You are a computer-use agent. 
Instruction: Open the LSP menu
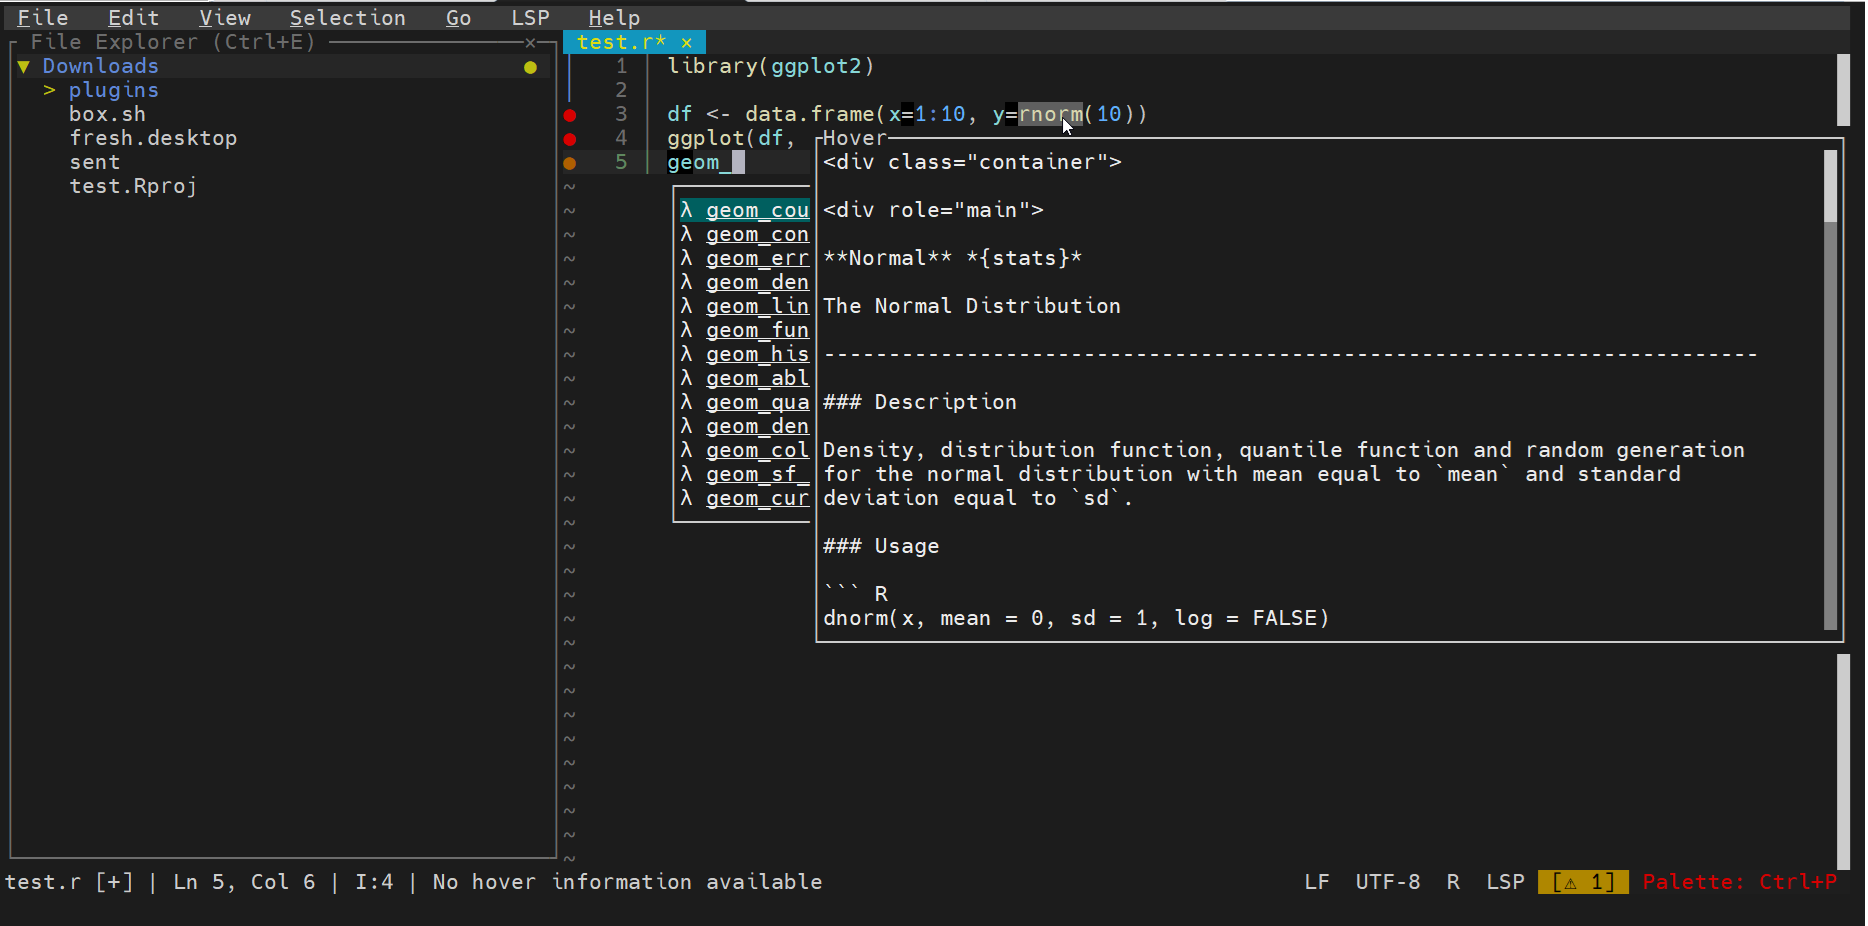[530, 18]
